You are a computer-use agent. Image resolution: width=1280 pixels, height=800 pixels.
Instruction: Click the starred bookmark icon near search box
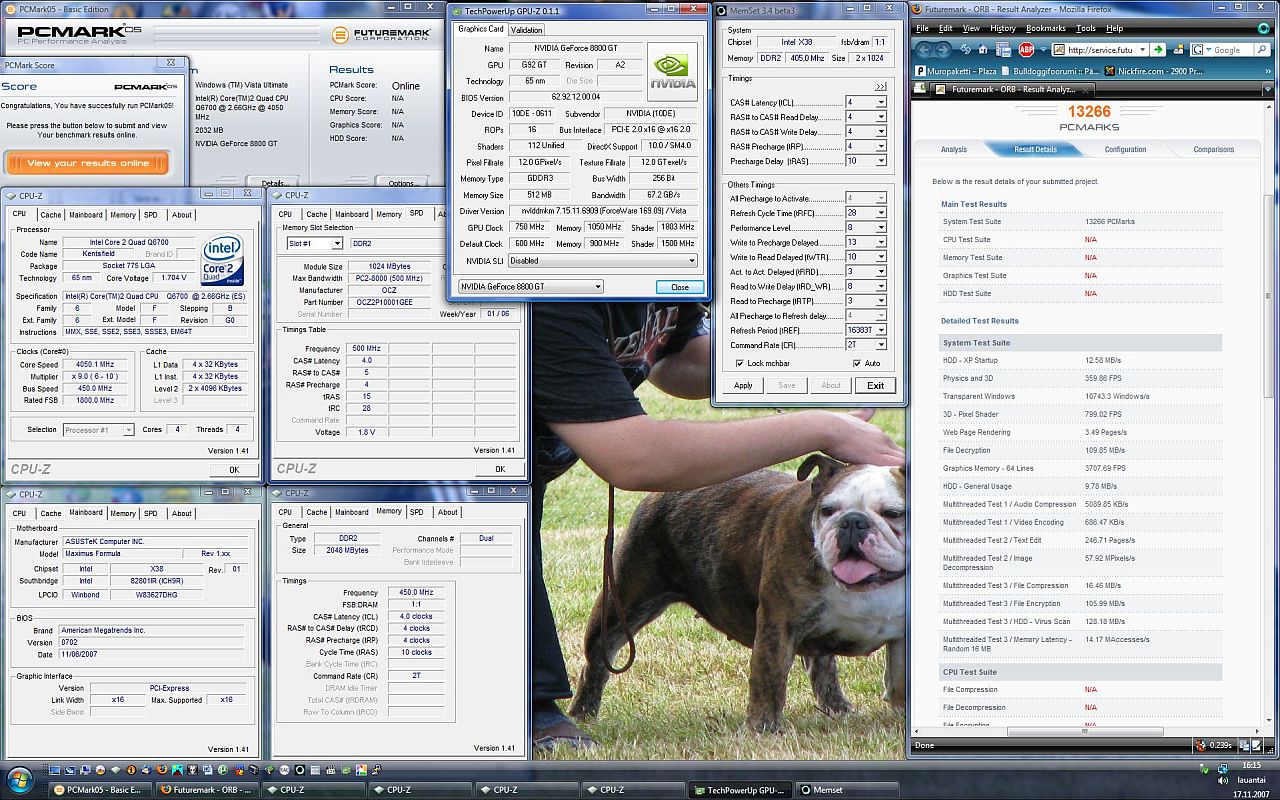point(1178,50)
